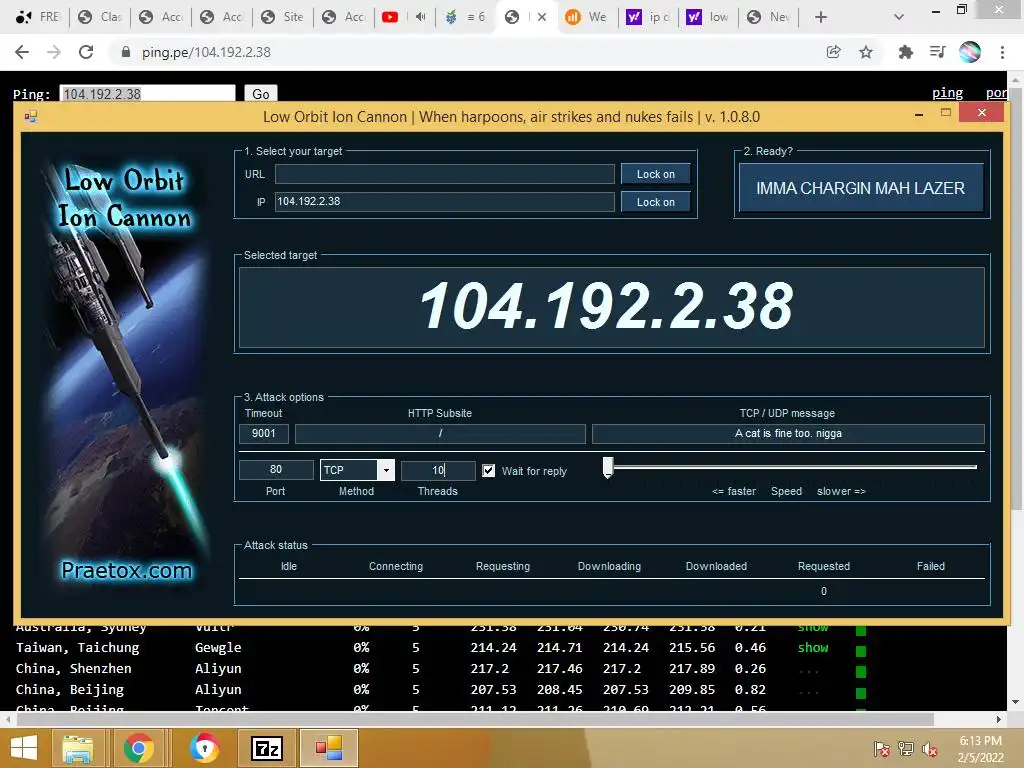Open the Extensions puzzle-piece menu
The width and height of the screenshot is (1024, 768).
905,52
